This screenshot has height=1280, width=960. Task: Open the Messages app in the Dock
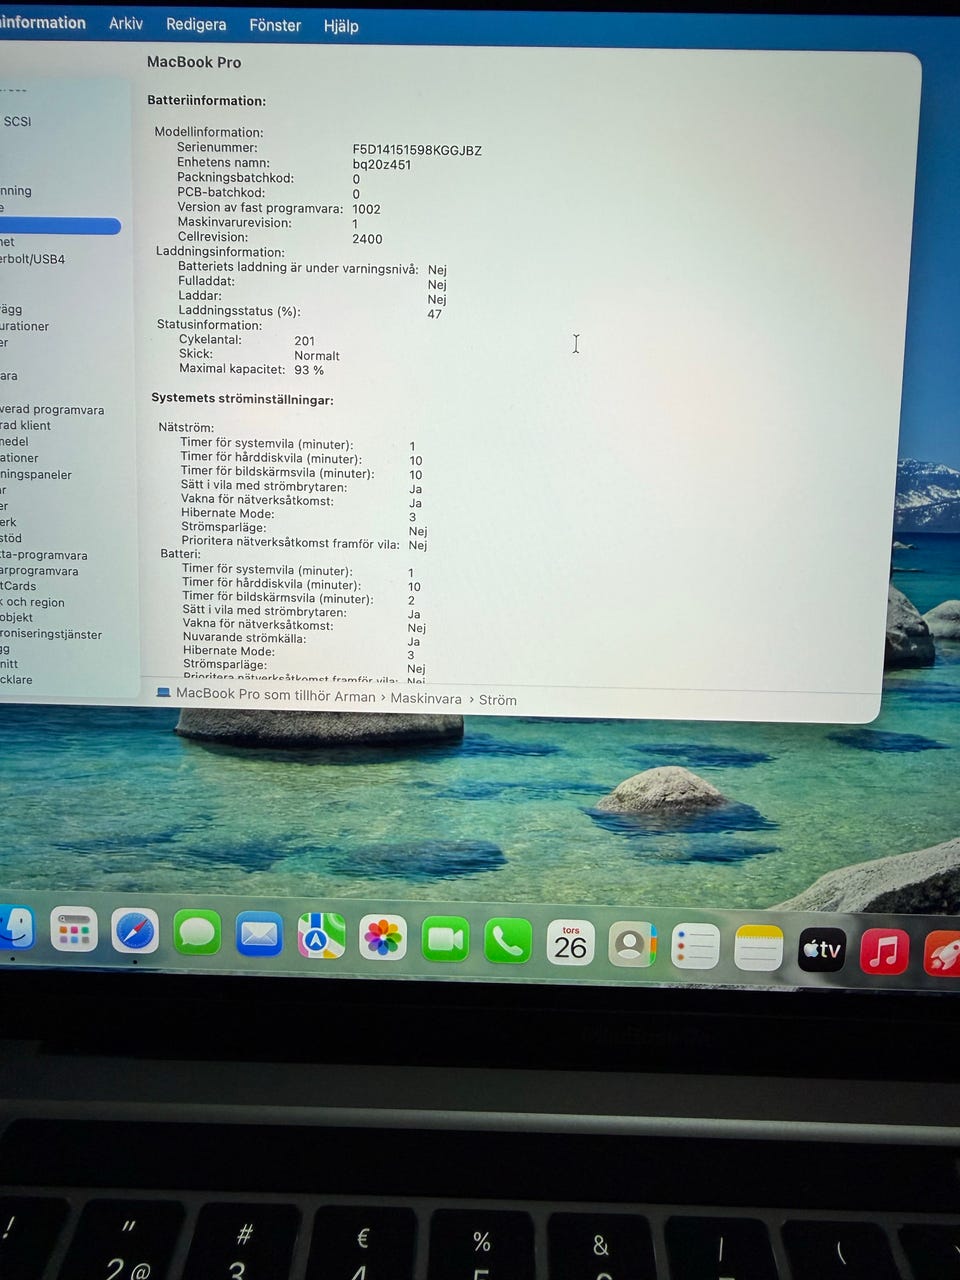tap(197, 933)
